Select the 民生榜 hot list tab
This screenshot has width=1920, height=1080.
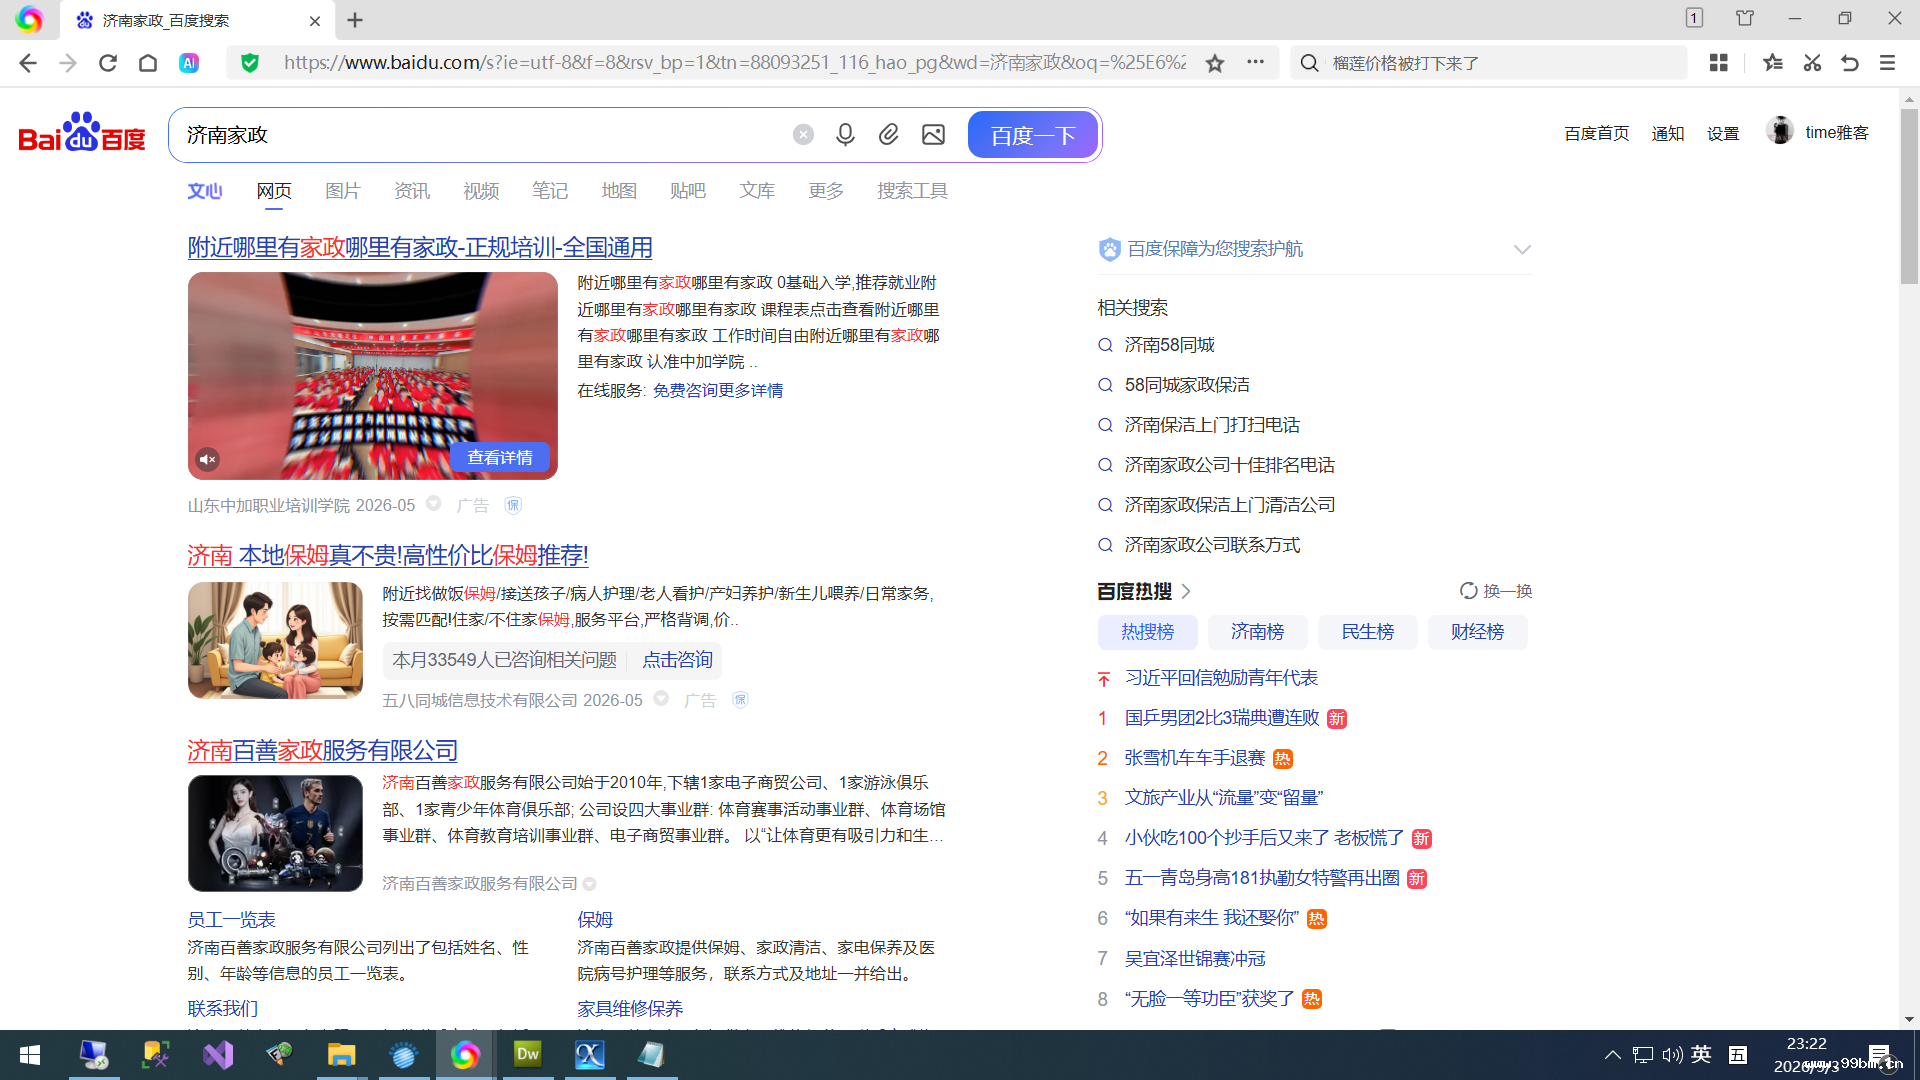point(1367,632)
